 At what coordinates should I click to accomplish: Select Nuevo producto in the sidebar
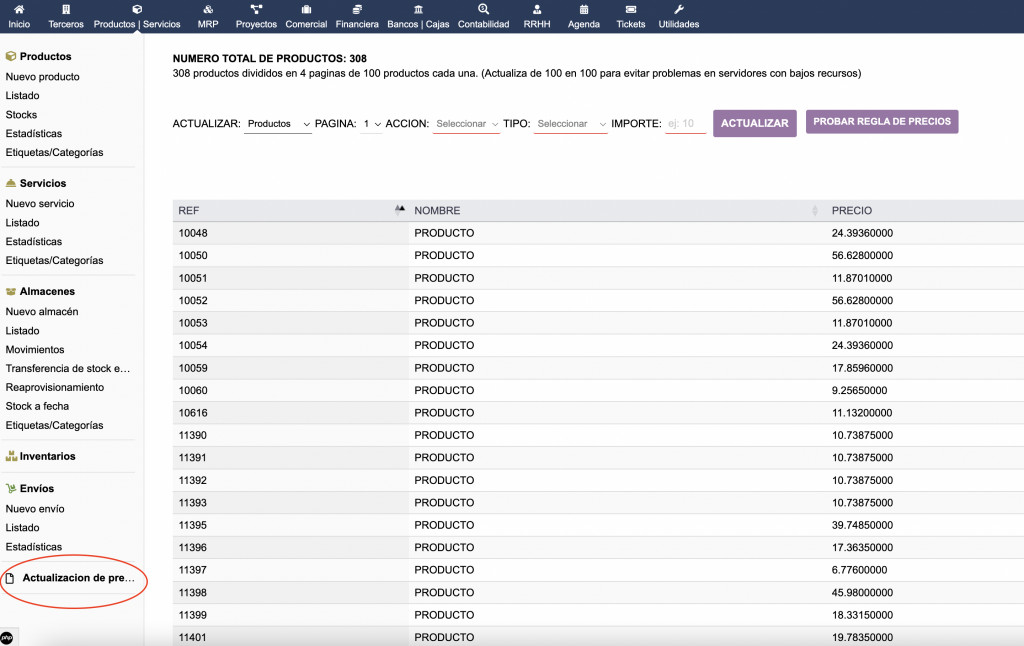(43, 77)
